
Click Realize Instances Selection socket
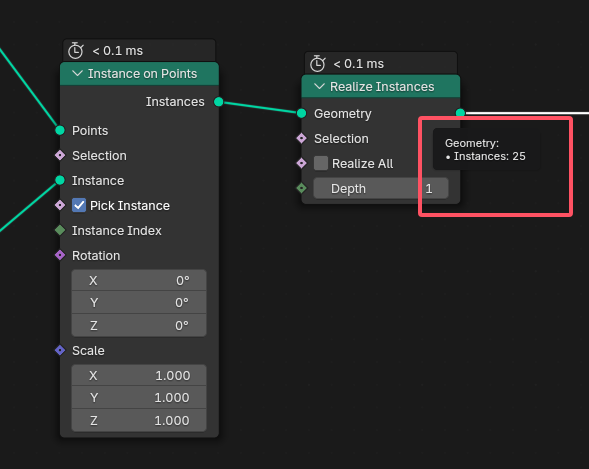click(x=301, y=138)
